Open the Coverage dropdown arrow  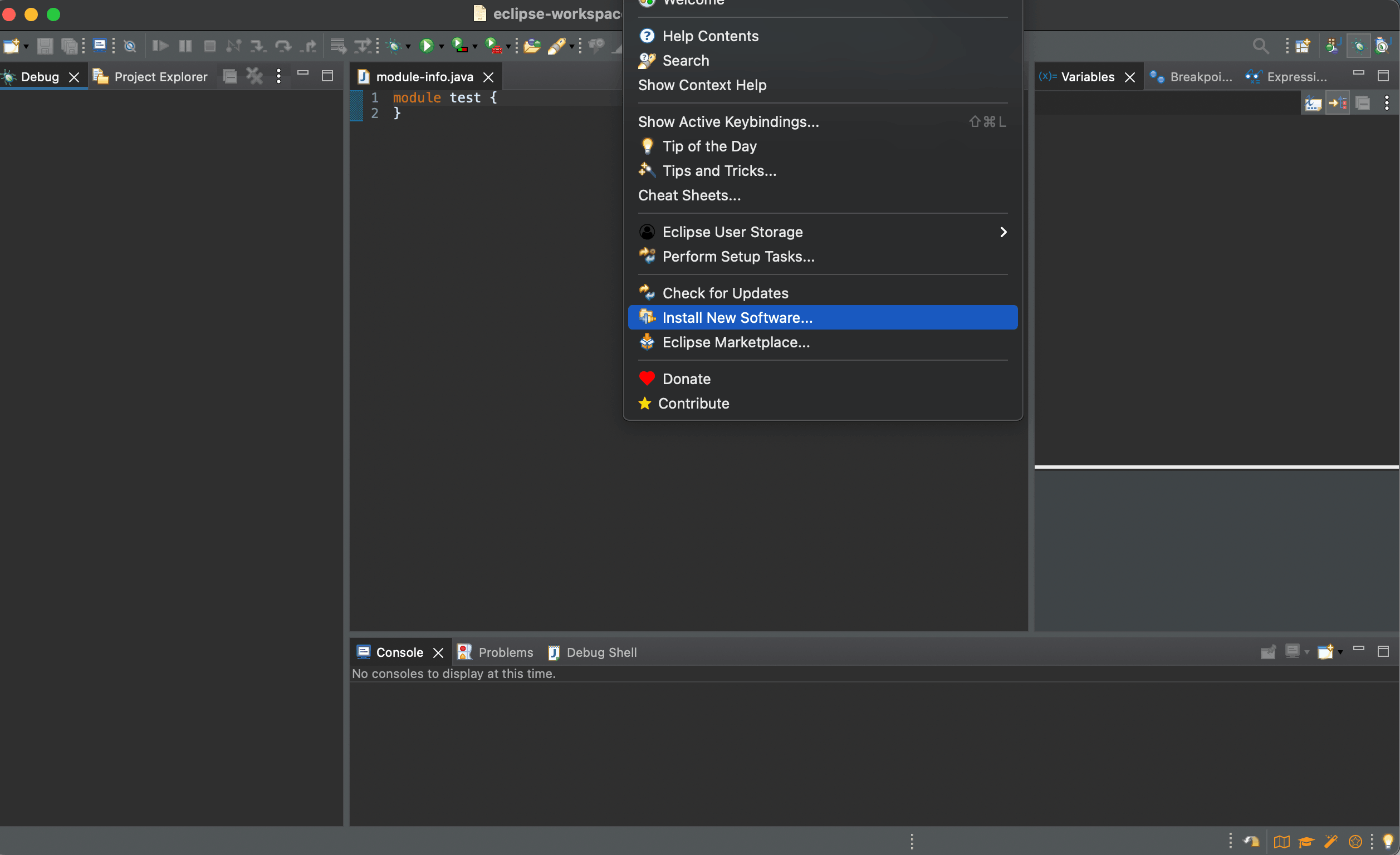(475, 46)
